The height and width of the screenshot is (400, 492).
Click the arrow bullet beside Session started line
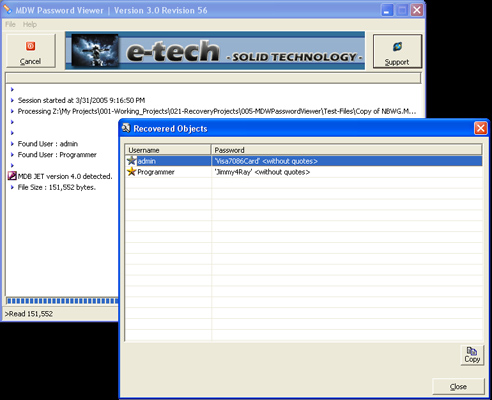coord(12,100)
